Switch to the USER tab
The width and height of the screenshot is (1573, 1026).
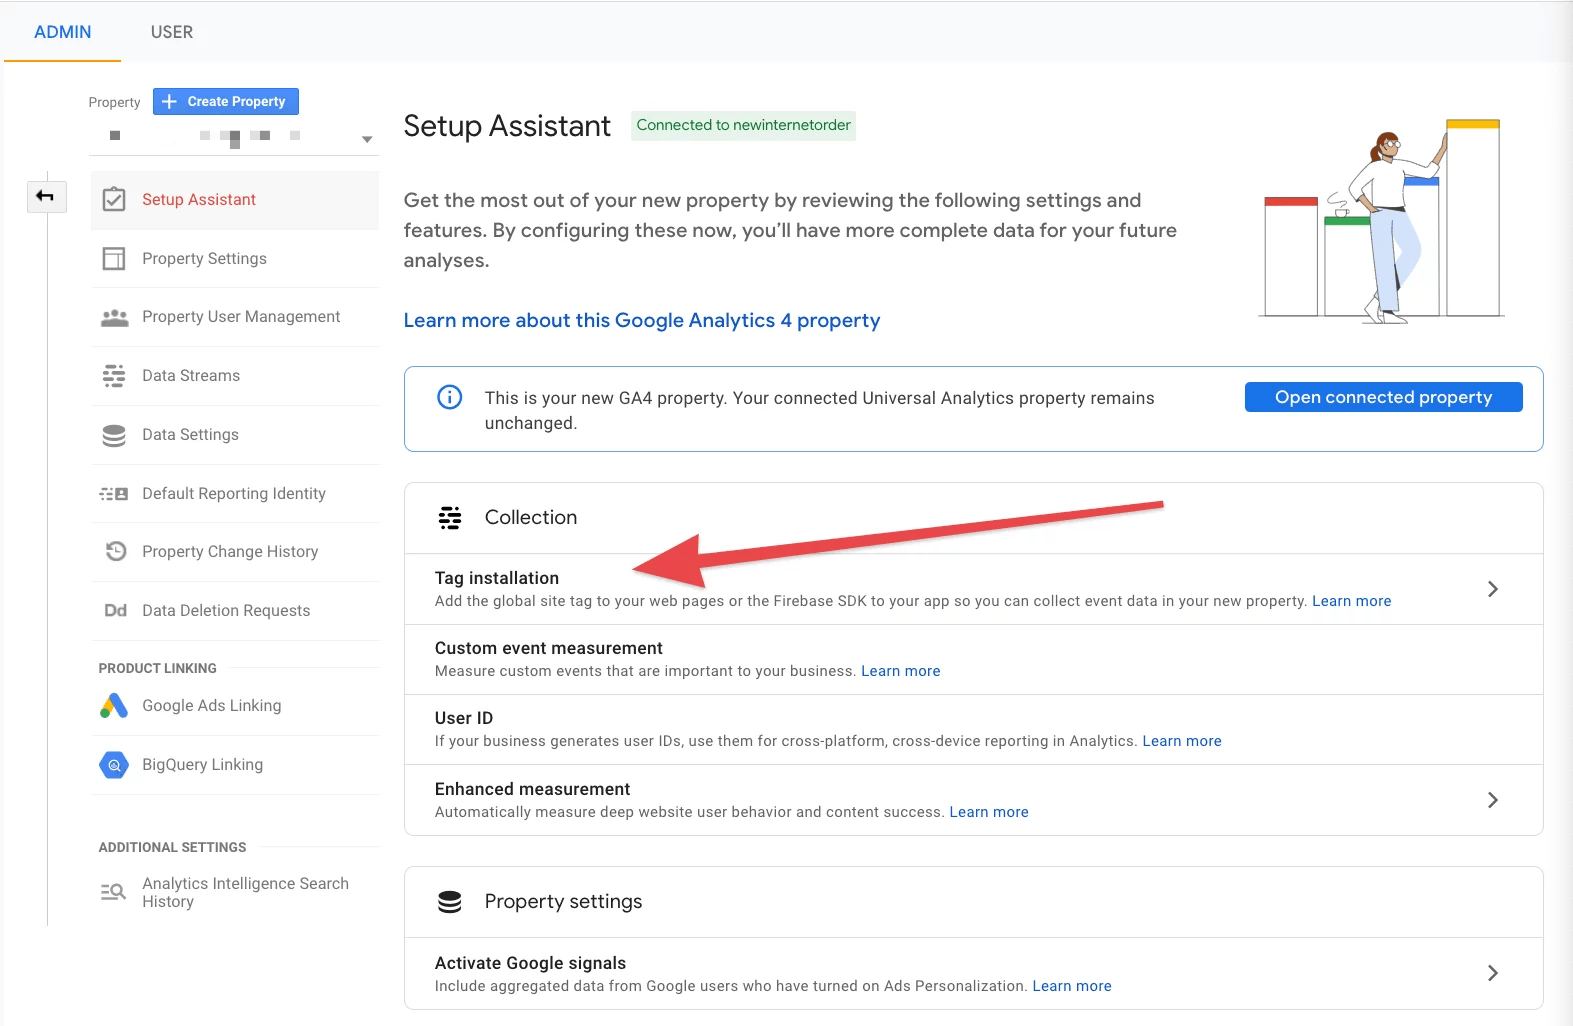(172, 32)
